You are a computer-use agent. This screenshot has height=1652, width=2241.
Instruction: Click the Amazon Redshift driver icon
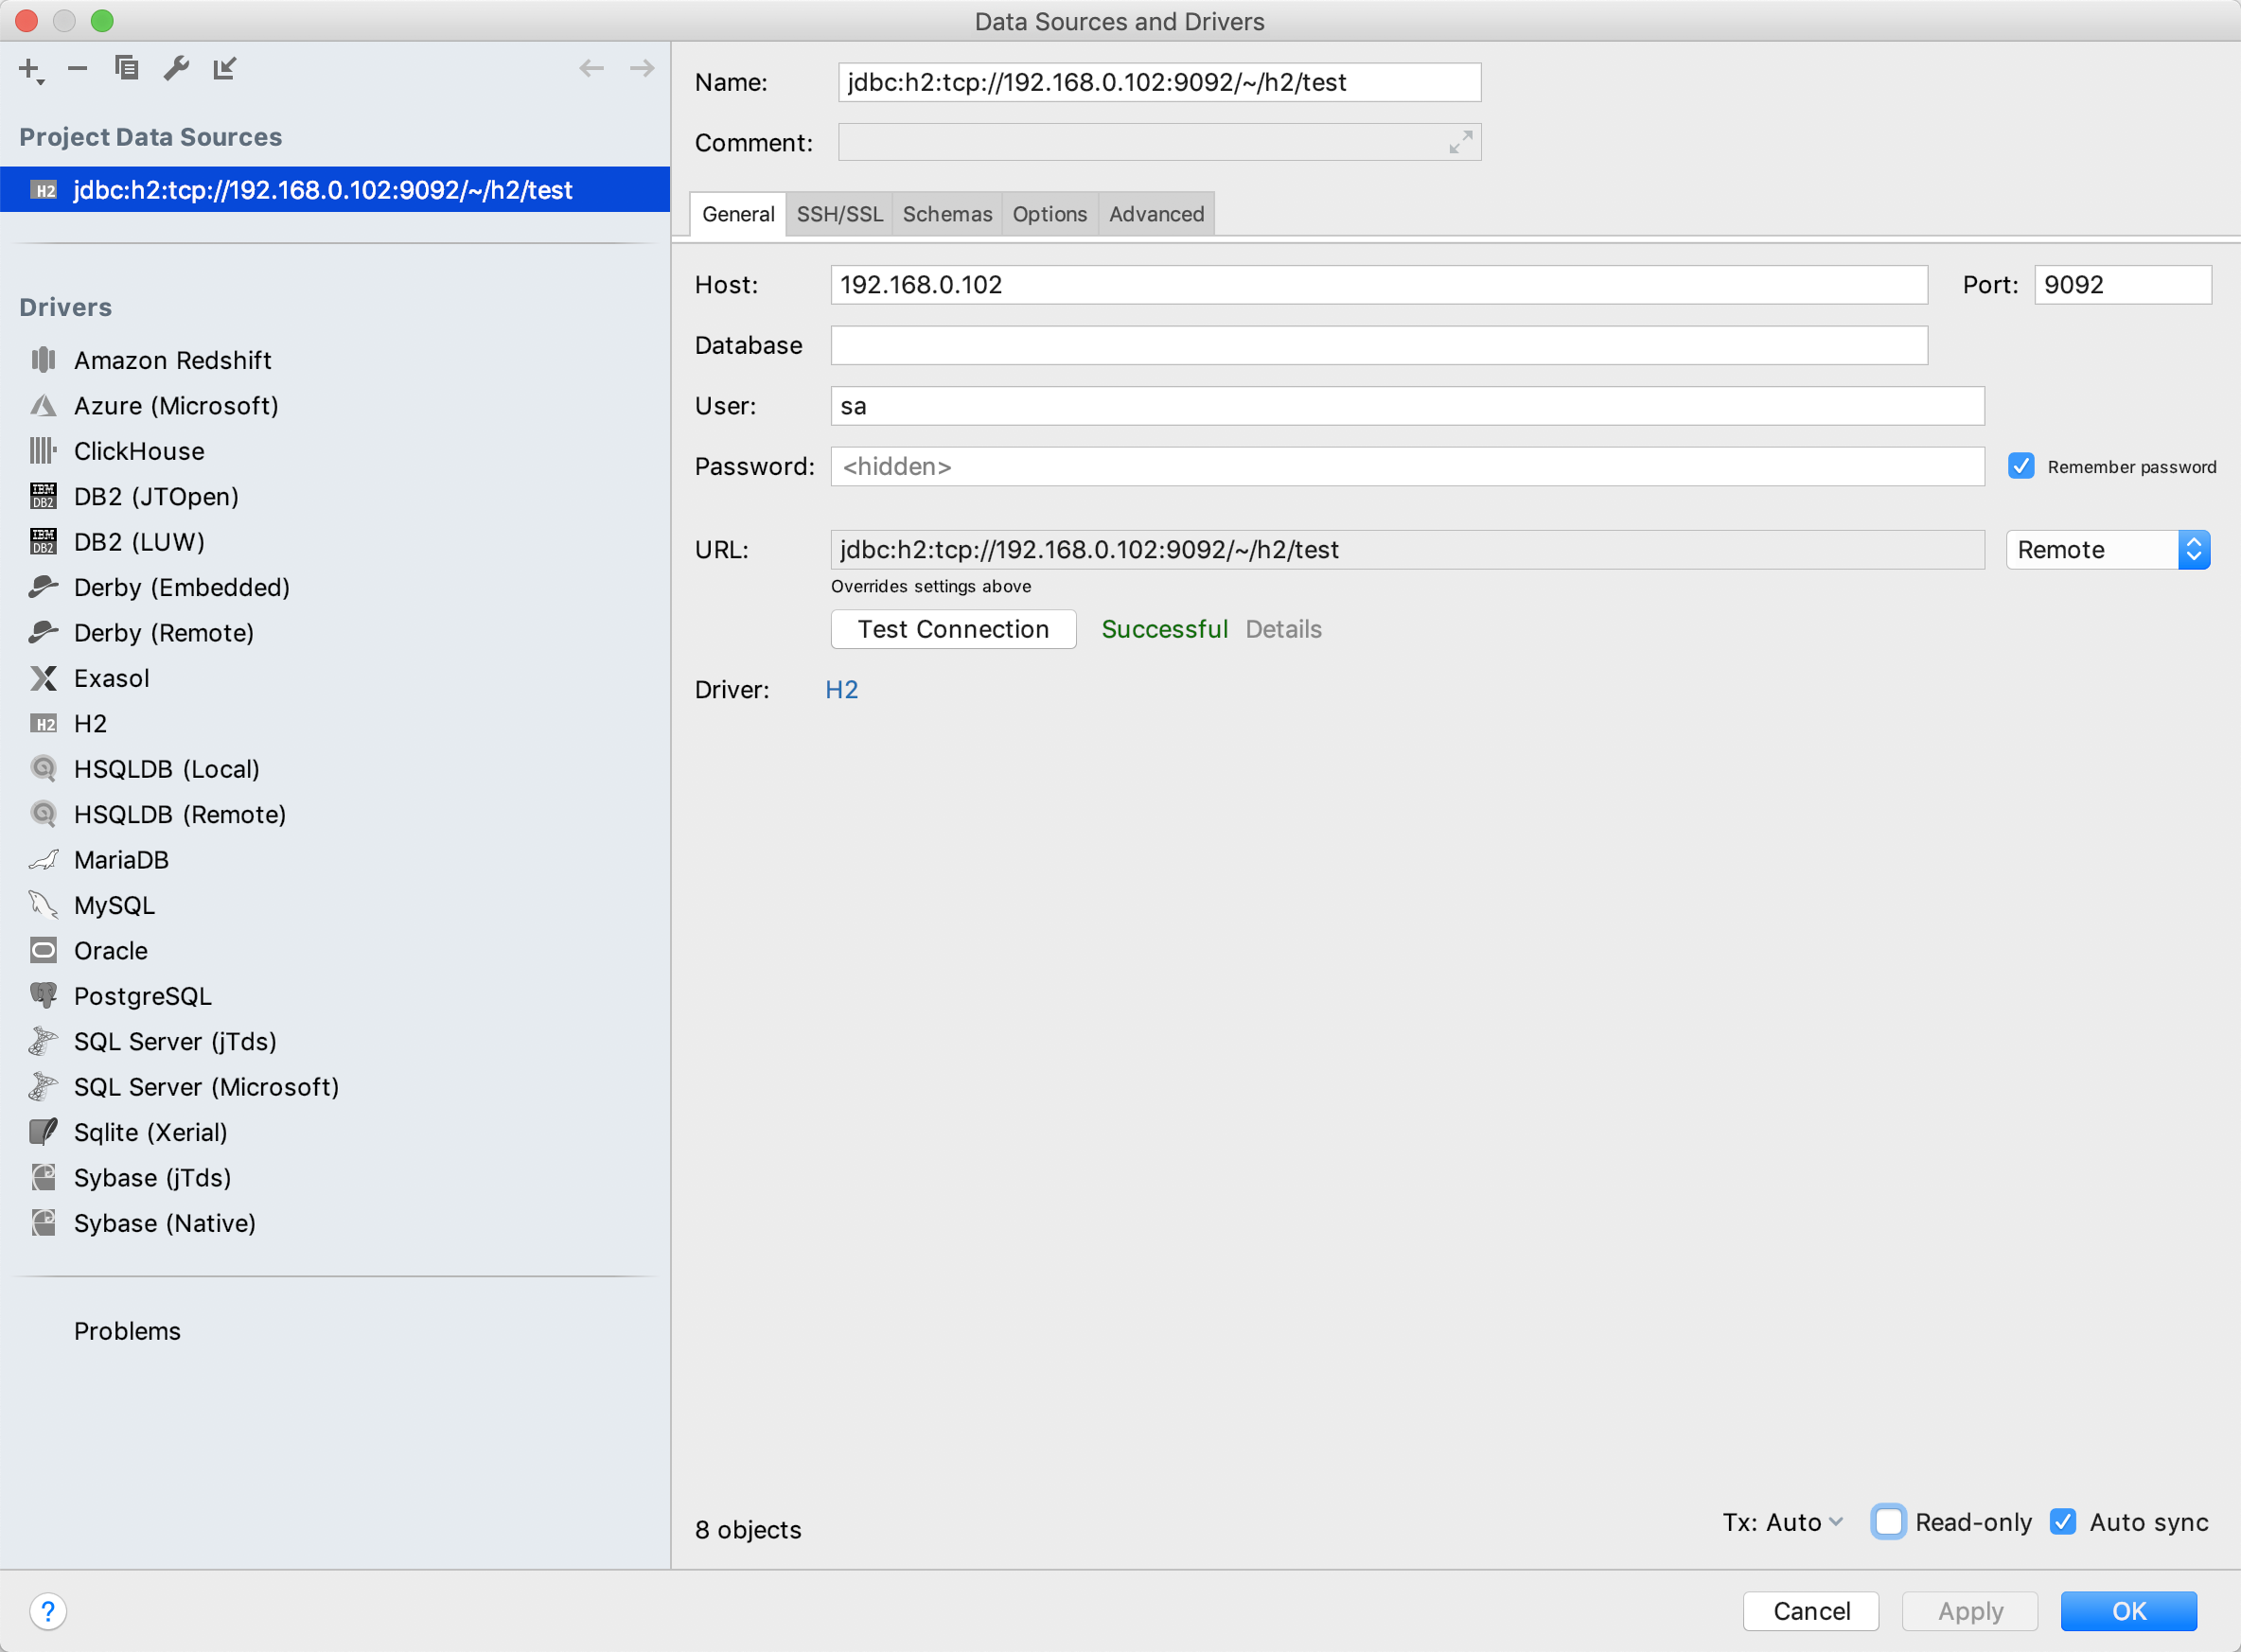click(x=44, y=360)
